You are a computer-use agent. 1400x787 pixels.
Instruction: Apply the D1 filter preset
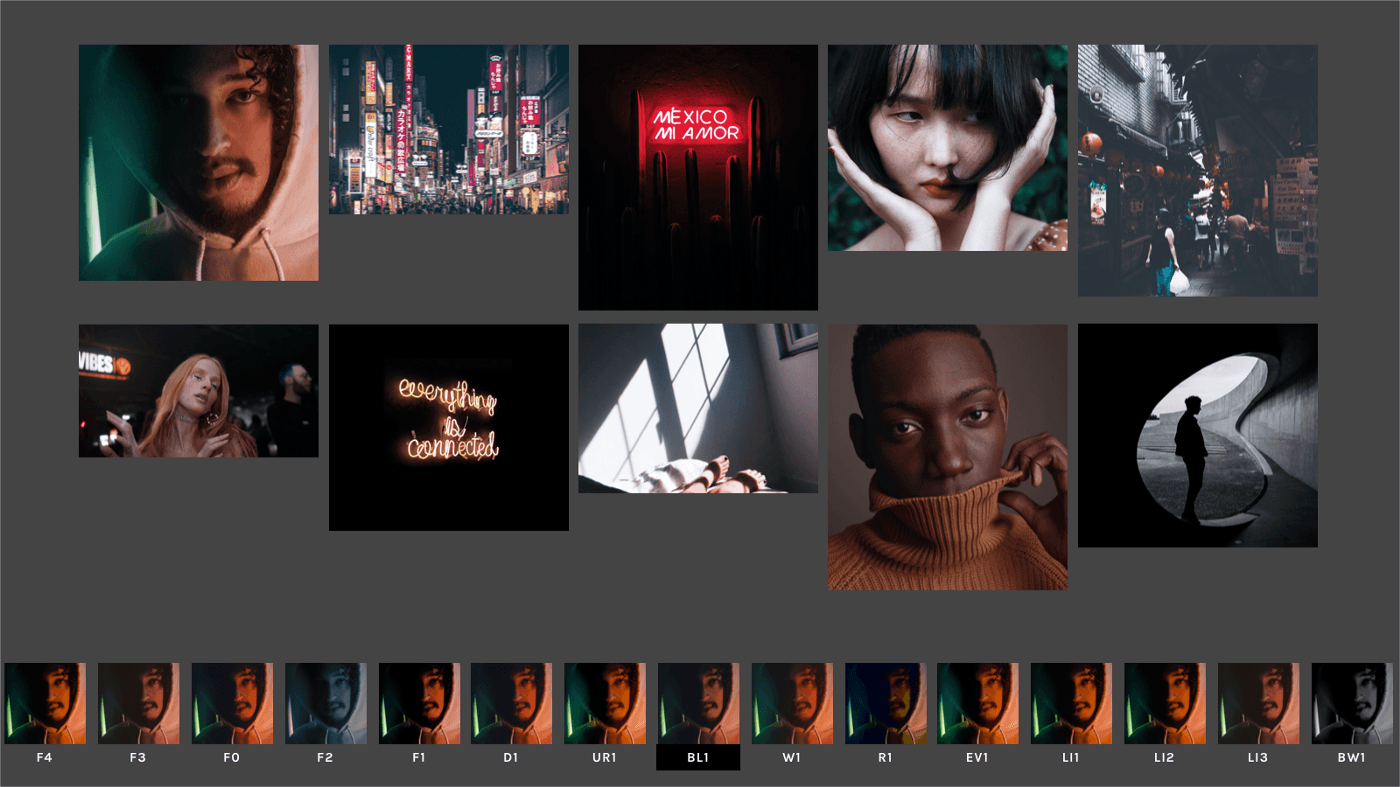coord(512,703)
